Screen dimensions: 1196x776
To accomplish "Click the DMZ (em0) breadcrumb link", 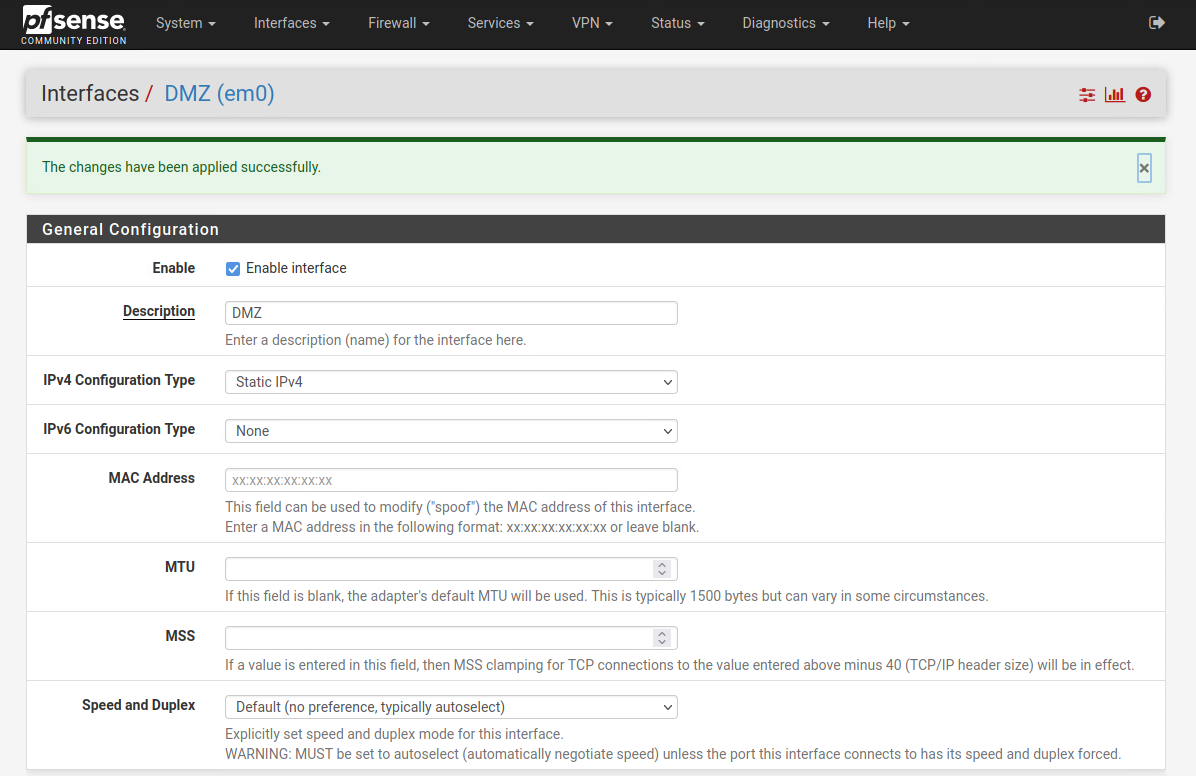I will coord(220,93).
